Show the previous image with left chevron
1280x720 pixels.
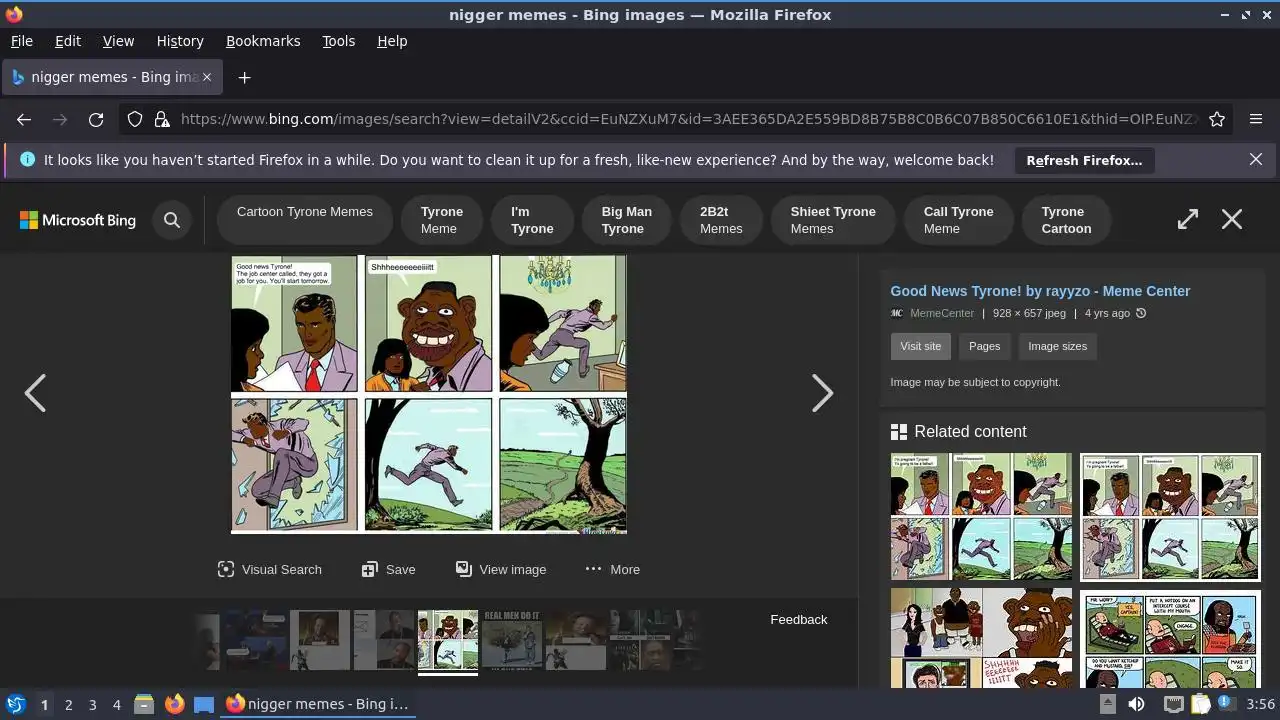click(35, 393)
